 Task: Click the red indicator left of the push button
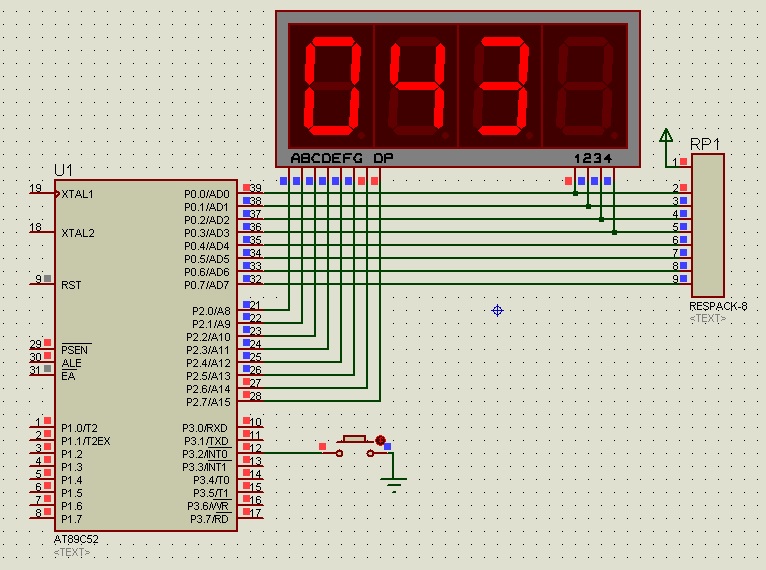[x=322, y=446]
